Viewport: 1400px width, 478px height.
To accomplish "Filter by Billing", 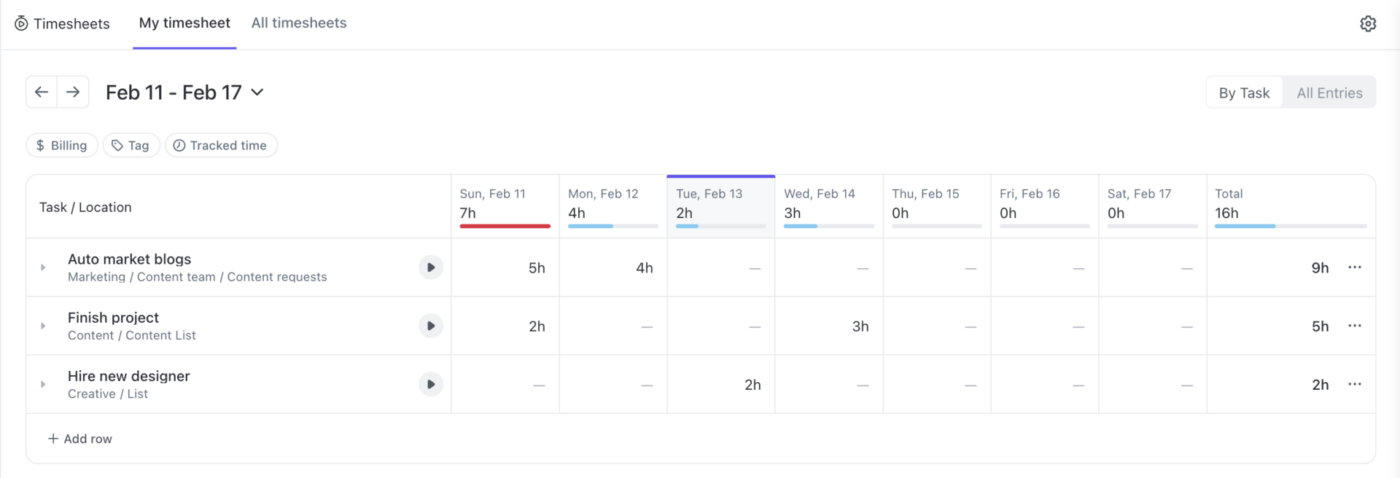I will [x=62, y=145].
